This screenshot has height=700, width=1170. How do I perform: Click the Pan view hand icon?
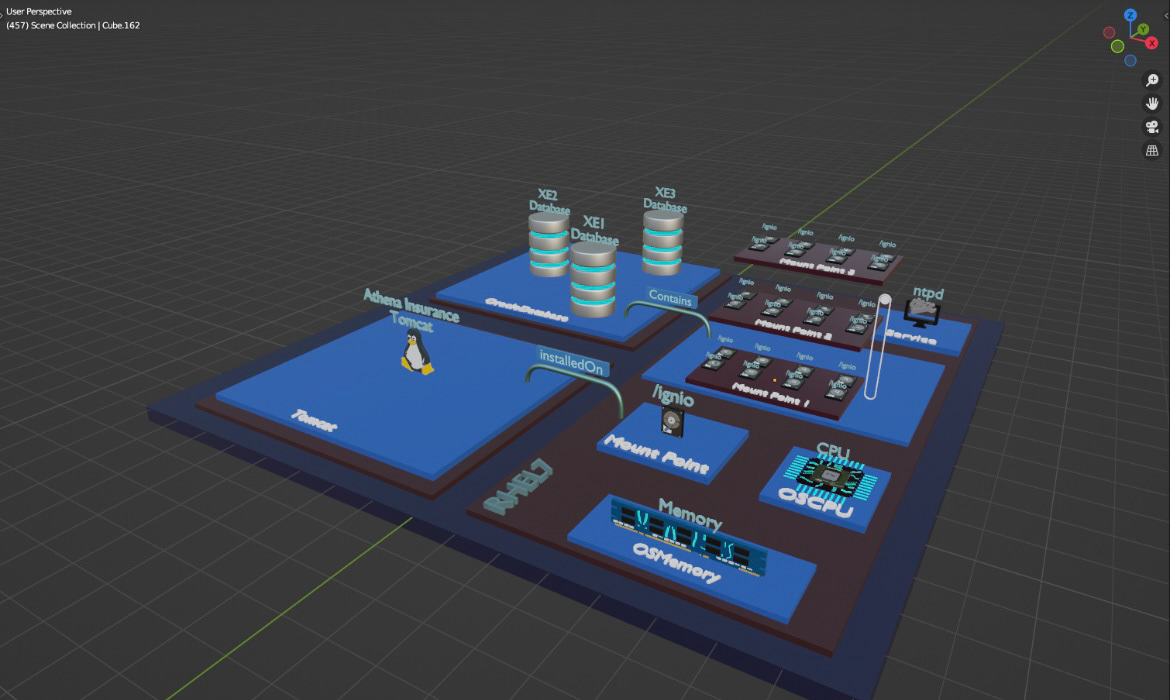[1152, 104]
